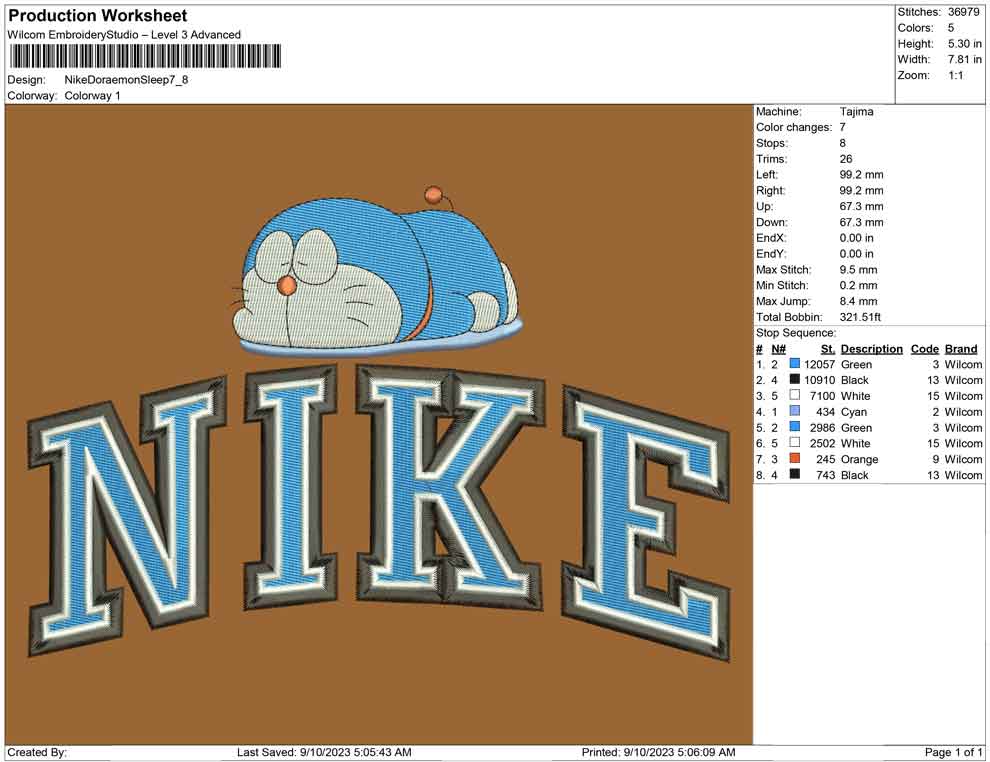Image resolution: width=990 pixels, height=762 pixels.
Task: Click the stitch count '10910' in stop row 2
Action: pos(820,380)
